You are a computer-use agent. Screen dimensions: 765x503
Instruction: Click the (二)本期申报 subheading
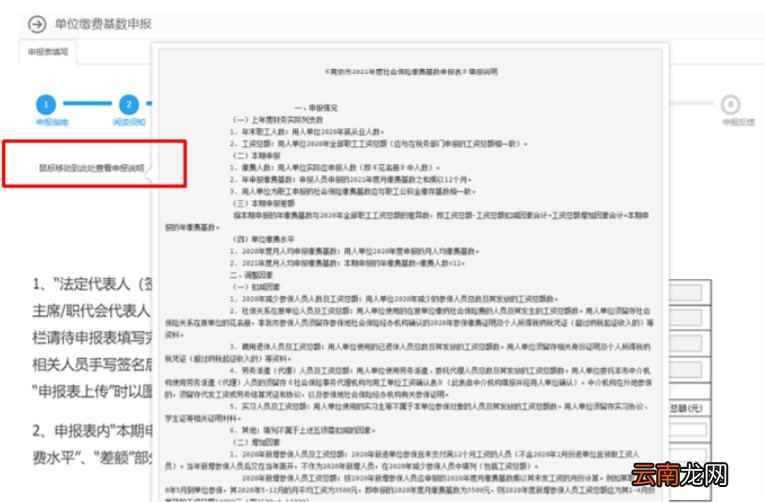(257, 156)
